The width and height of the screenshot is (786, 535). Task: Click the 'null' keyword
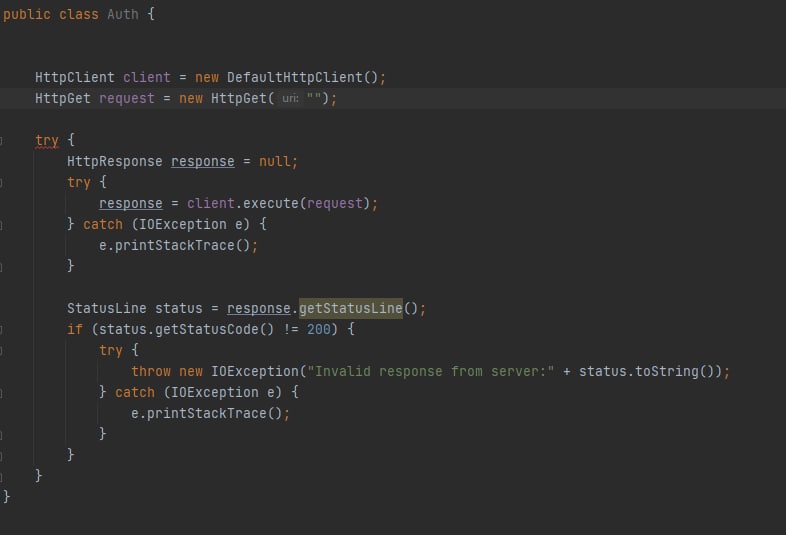point(275,161)
